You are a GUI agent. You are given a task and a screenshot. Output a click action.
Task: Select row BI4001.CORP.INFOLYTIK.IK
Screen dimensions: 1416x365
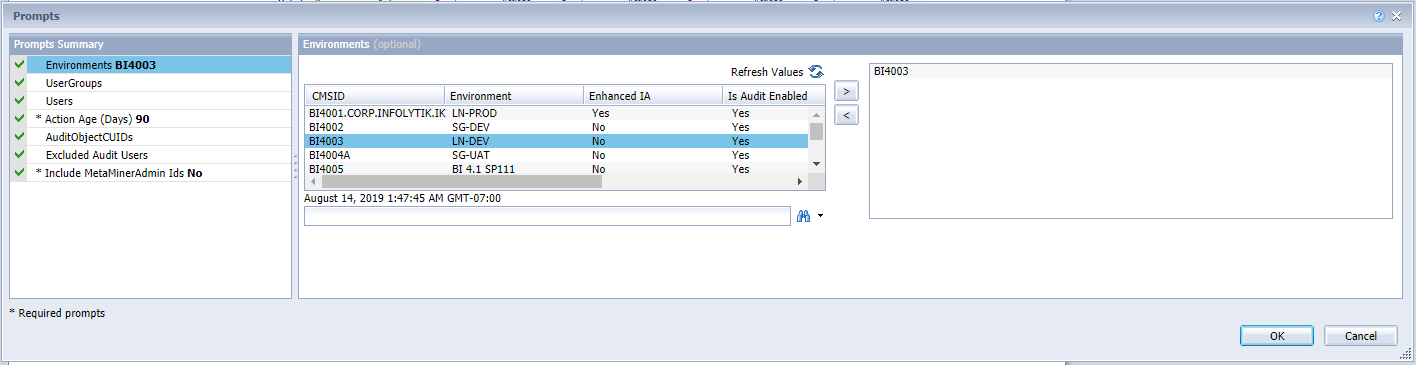(x=556, y=113)
